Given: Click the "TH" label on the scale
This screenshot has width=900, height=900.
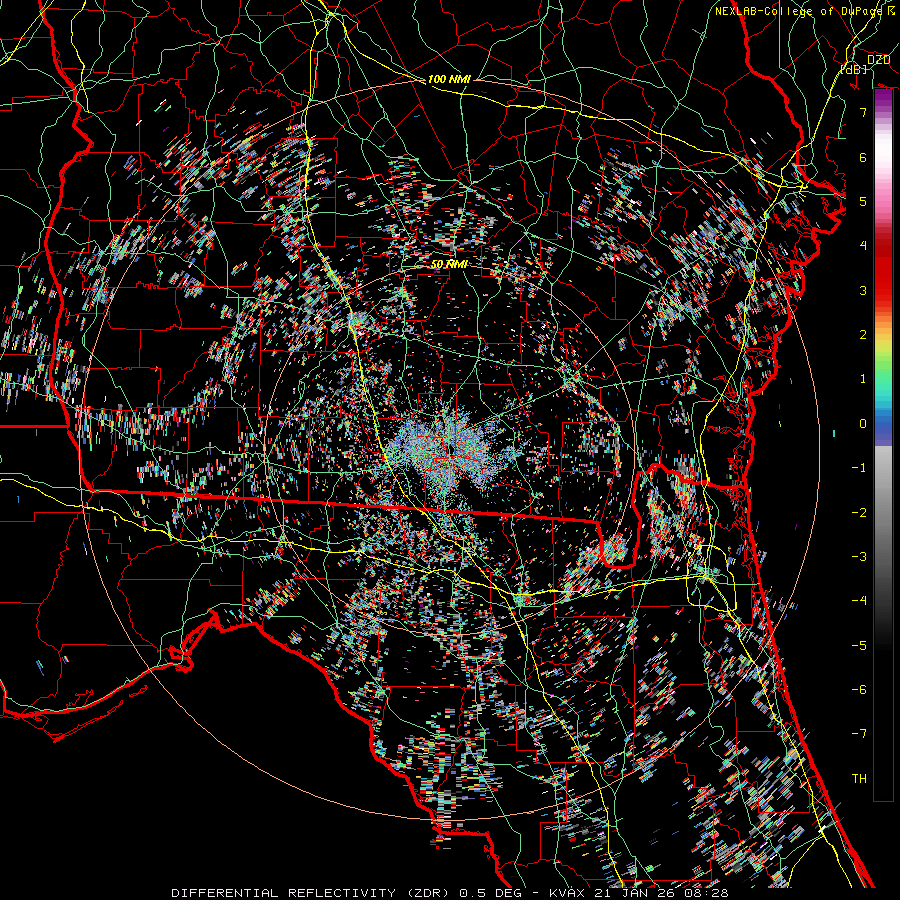Looking at the screenshot, I should pyautogui.click(x=859, y=779).
